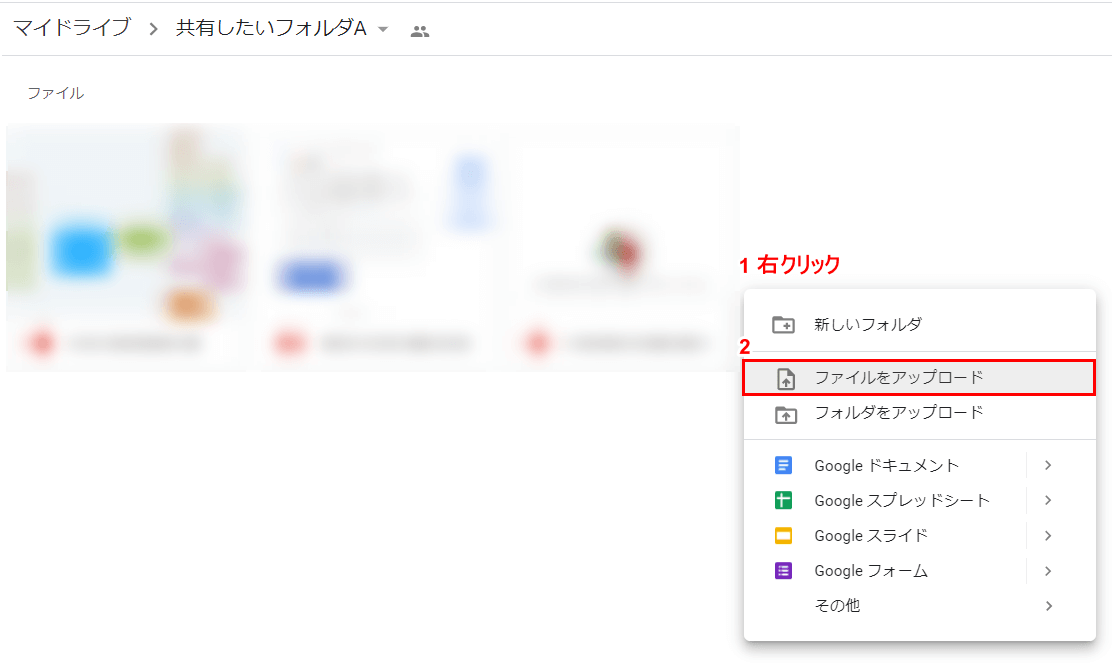1112x666 pixels.
Task: Expand the Google フォーム submenu arrow
Action: click(1047, 571)
